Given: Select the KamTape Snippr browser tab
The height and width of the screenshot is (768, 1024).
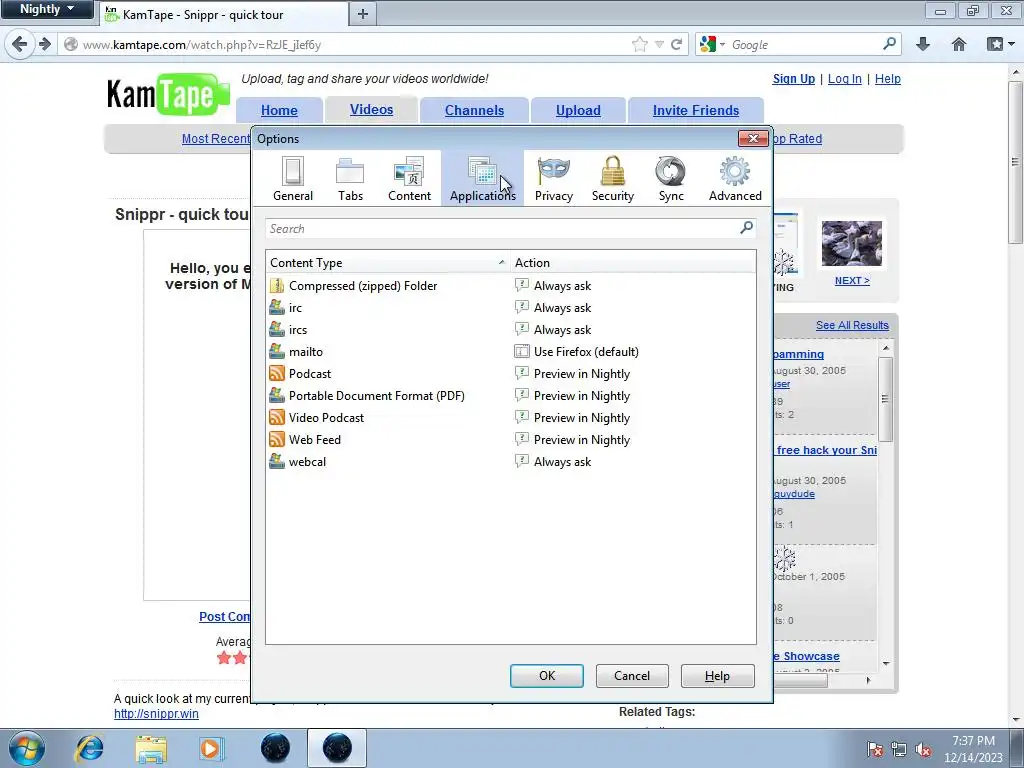Looking at the screenshot, I should [x=224, y=14].
